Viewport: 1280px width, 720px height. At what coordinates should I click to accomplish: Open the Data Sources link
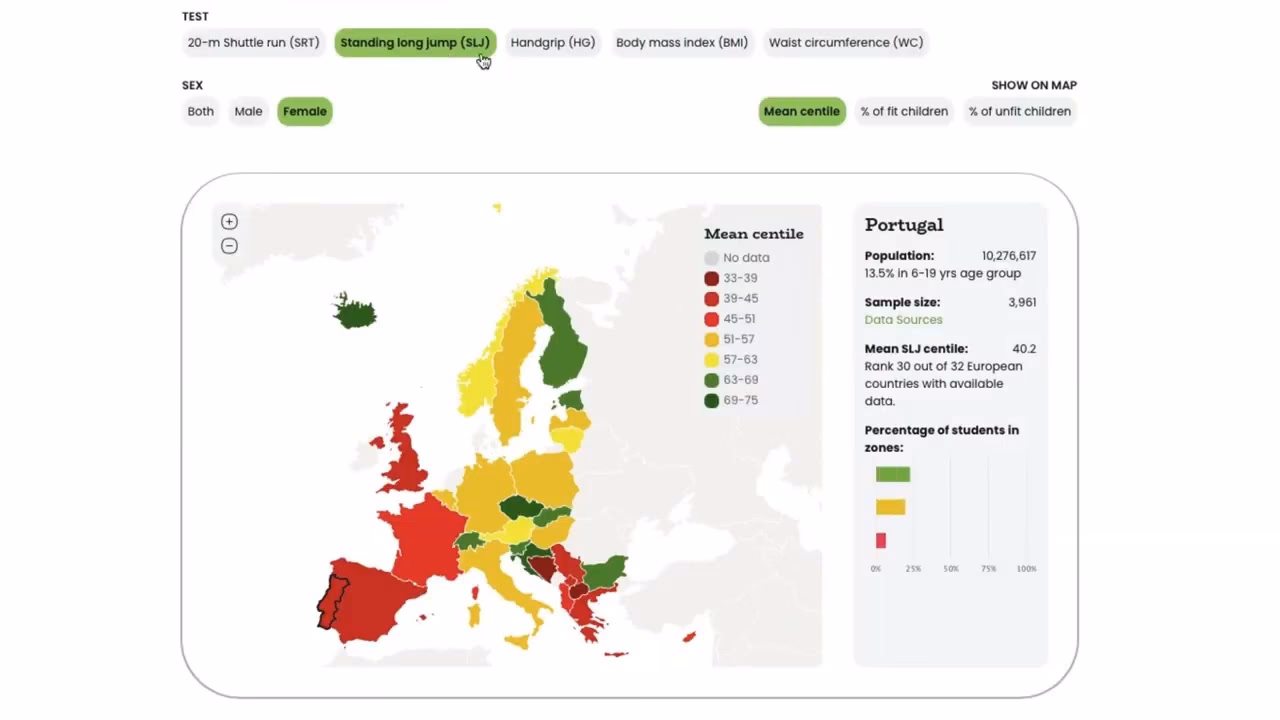[903, 319]
